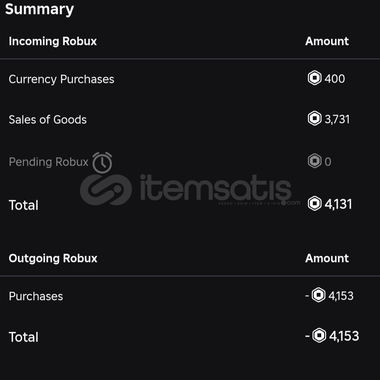The image size is (380, 380).
Task: Click the Robux icon in outgoing Total row
Action: 319,336
